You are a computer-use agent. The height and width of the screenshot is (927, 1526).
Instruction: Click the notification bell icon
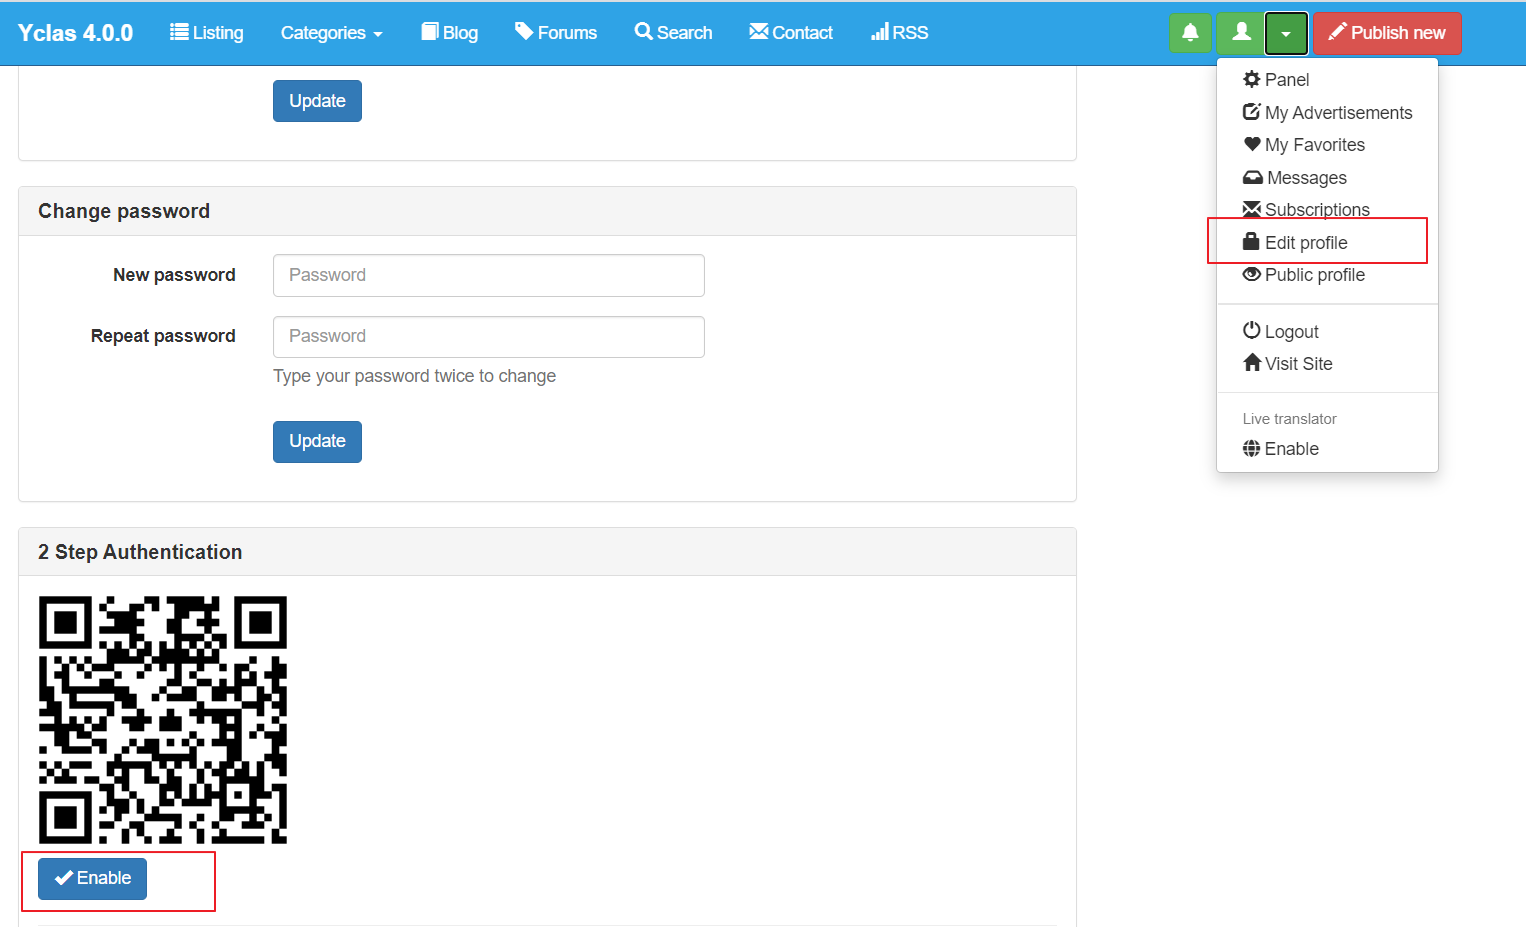1190,33
